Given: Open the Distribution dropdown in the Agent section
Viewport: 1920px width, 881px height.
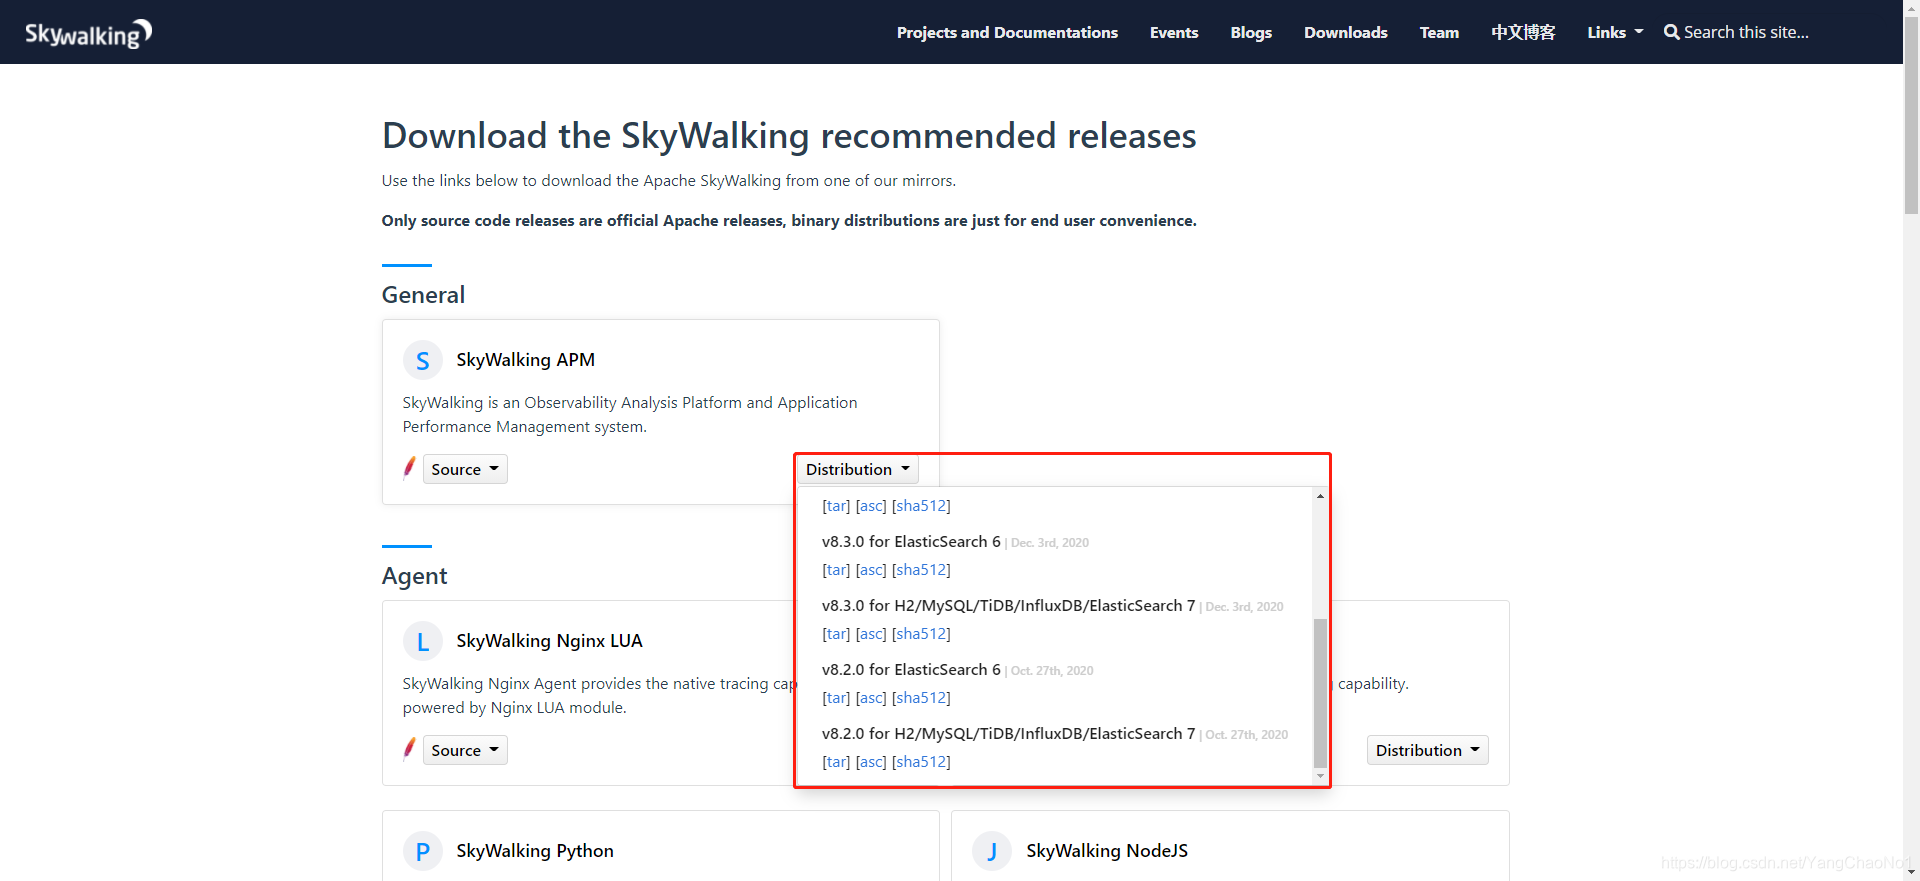Looking at the screenshot, I should pyautogui.click(x=1427, y=750).
